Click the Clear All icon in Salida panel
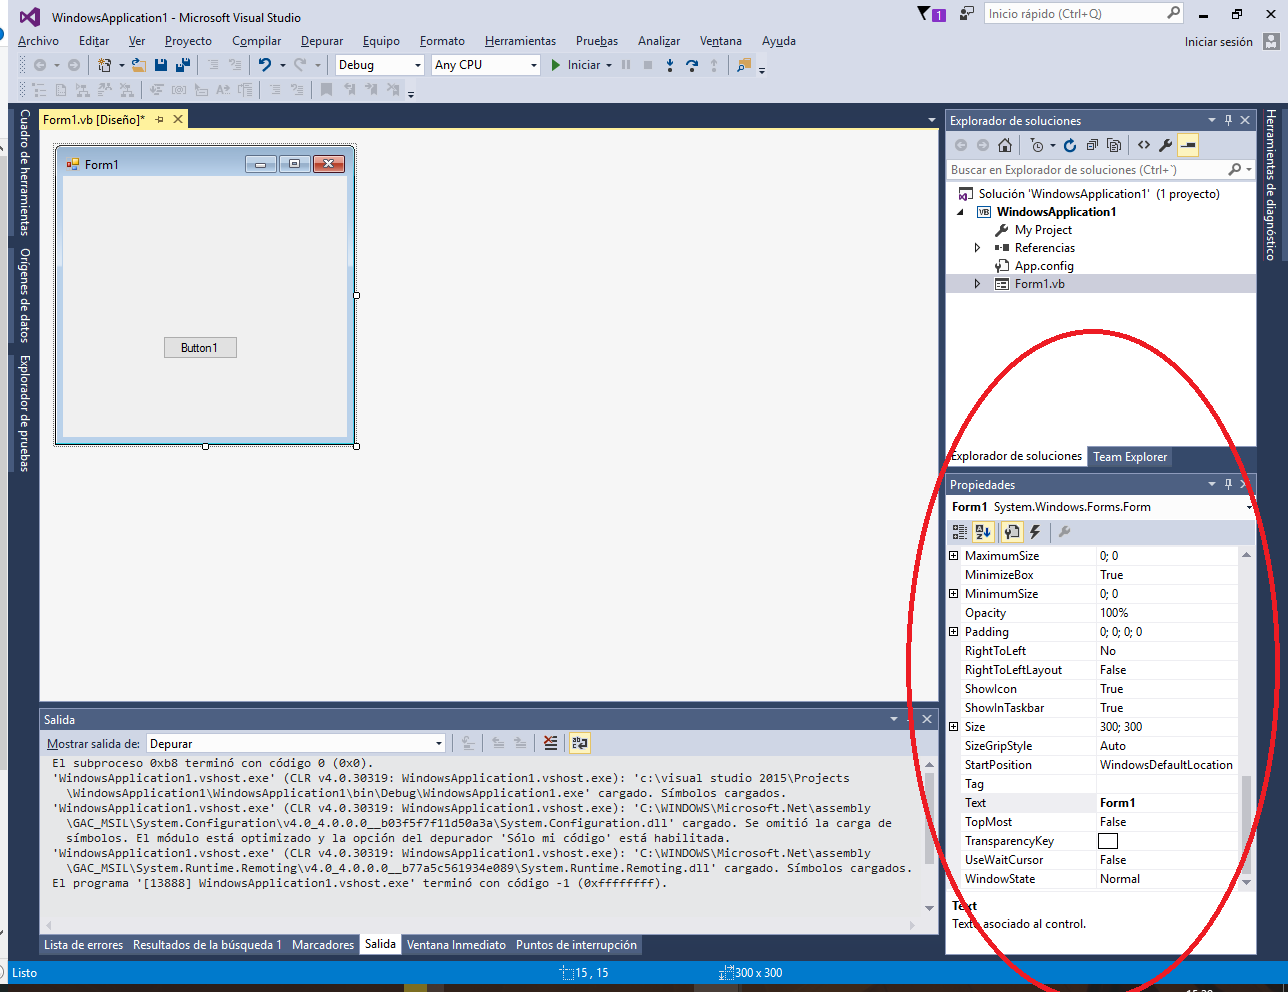Viewport: 1288px width, 992px height. click(550, 743)
